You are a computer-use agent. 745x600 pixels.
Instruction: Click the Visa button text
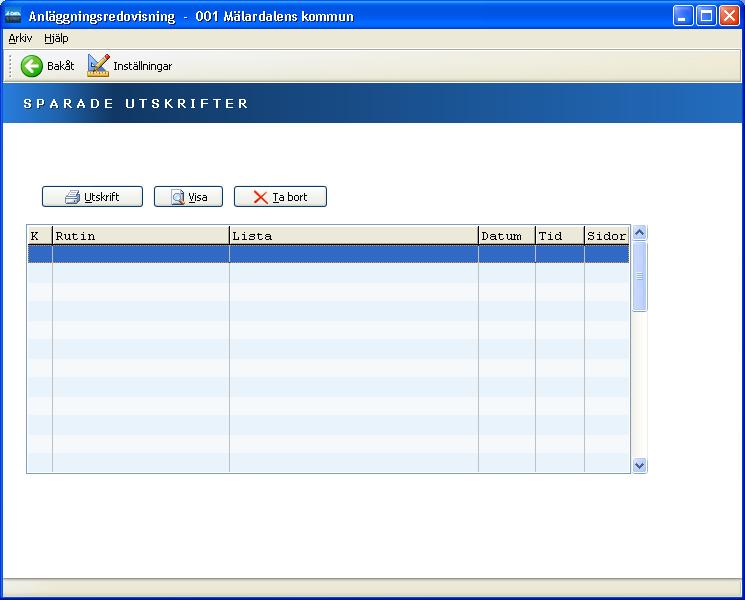pos(198,197)
